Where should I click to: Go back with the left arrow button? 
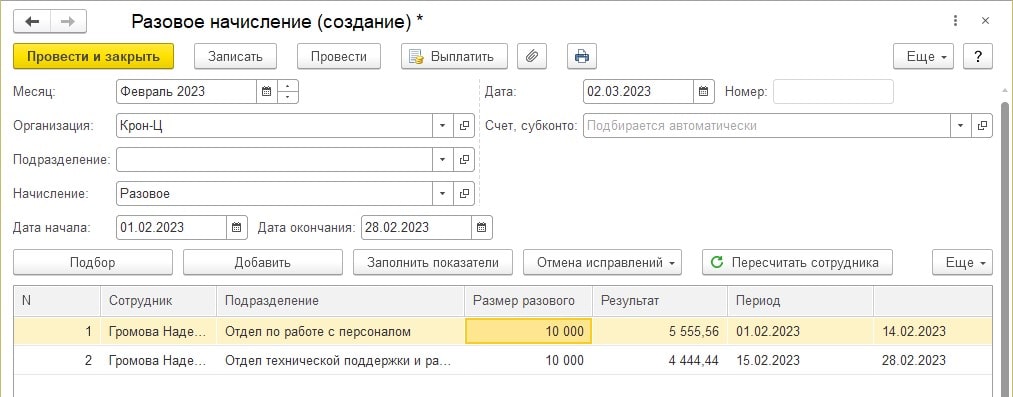[32, 21]
